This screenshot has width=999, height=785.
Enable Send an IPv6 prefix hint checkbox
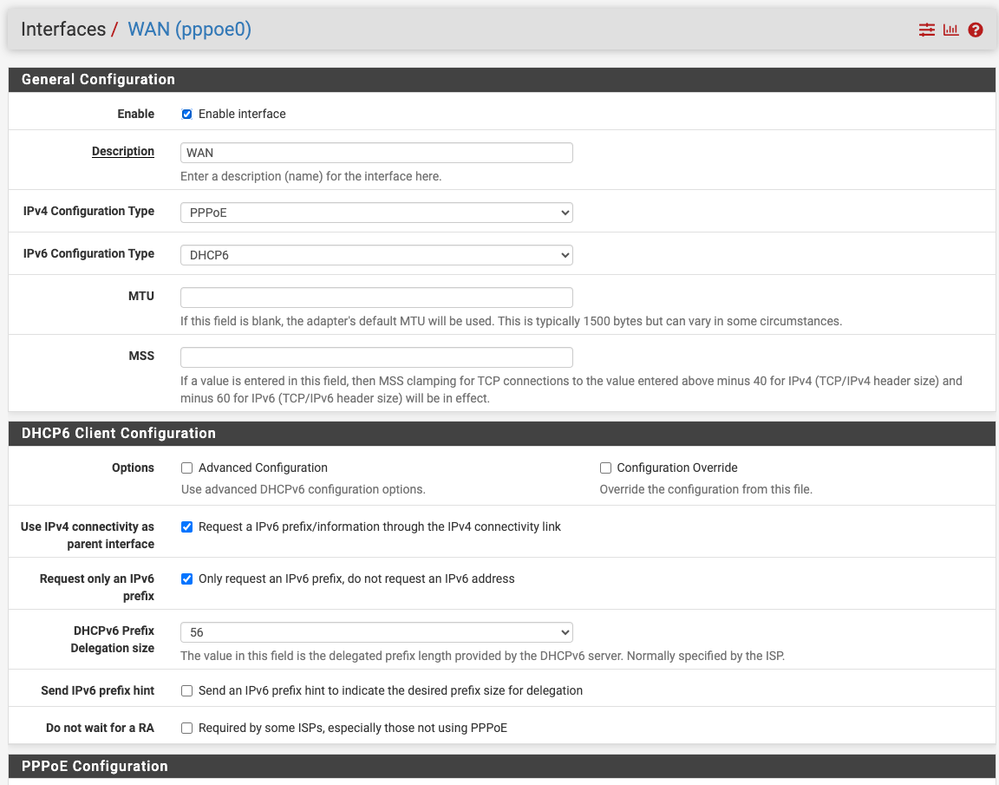tap(187, 691)
